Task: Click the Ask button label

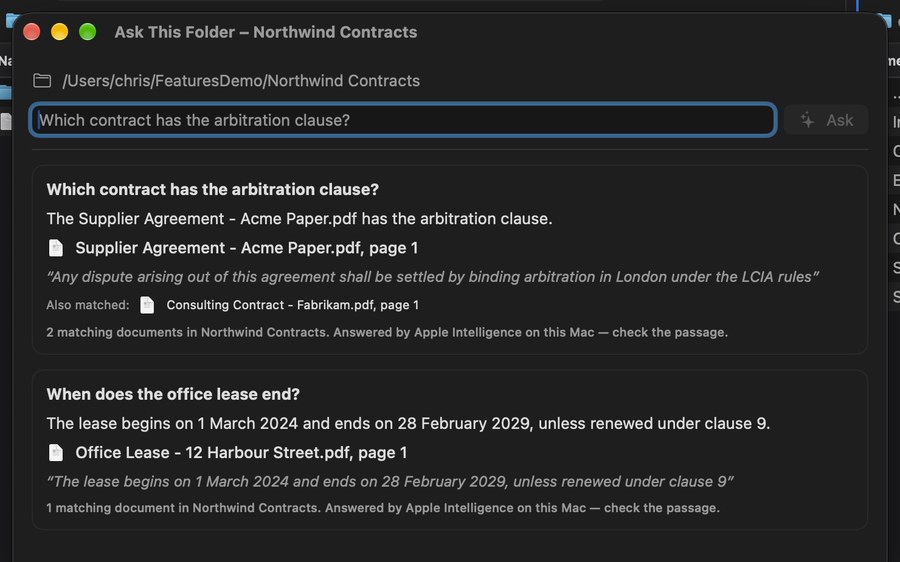Action: [x=840, y=120]
